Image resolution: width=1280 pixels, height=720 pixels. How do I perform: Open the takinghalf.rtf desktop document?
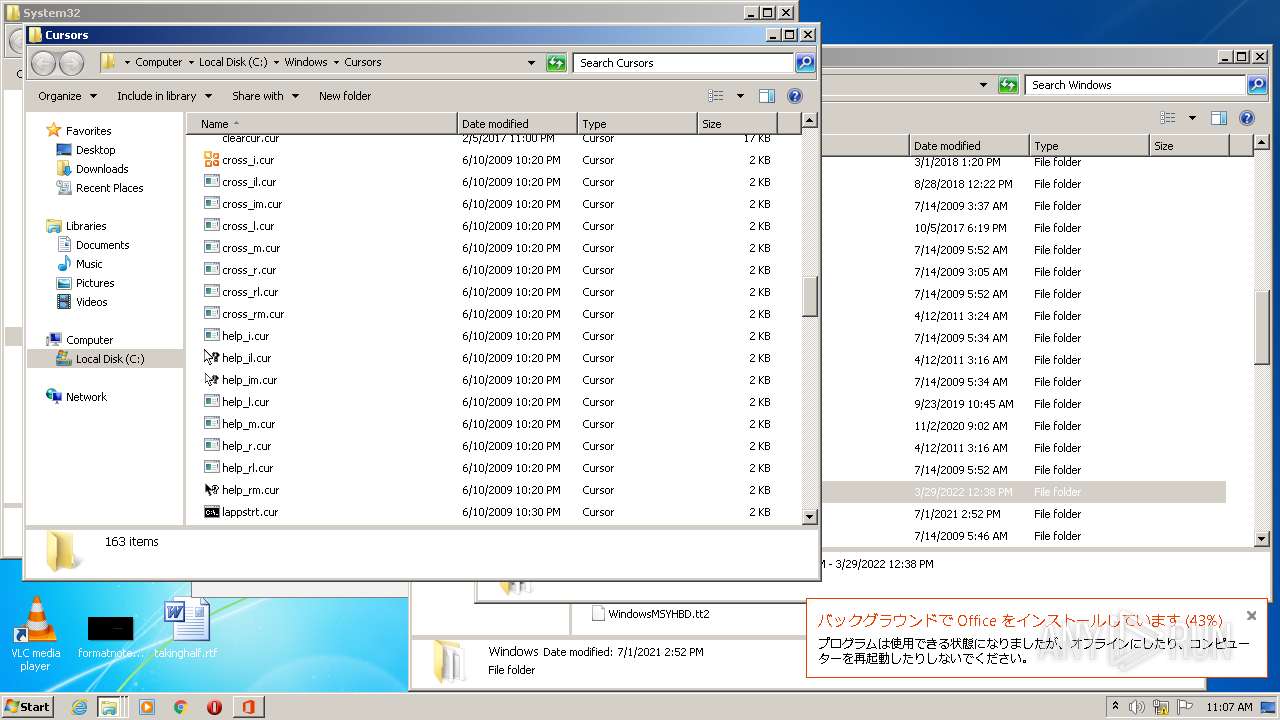186,628
